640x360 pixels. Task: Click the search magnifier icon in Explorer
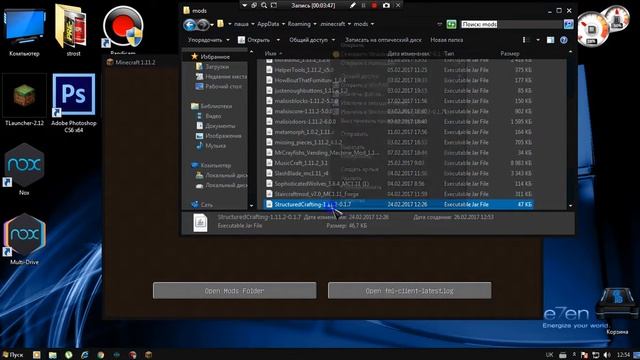(568, 24)
